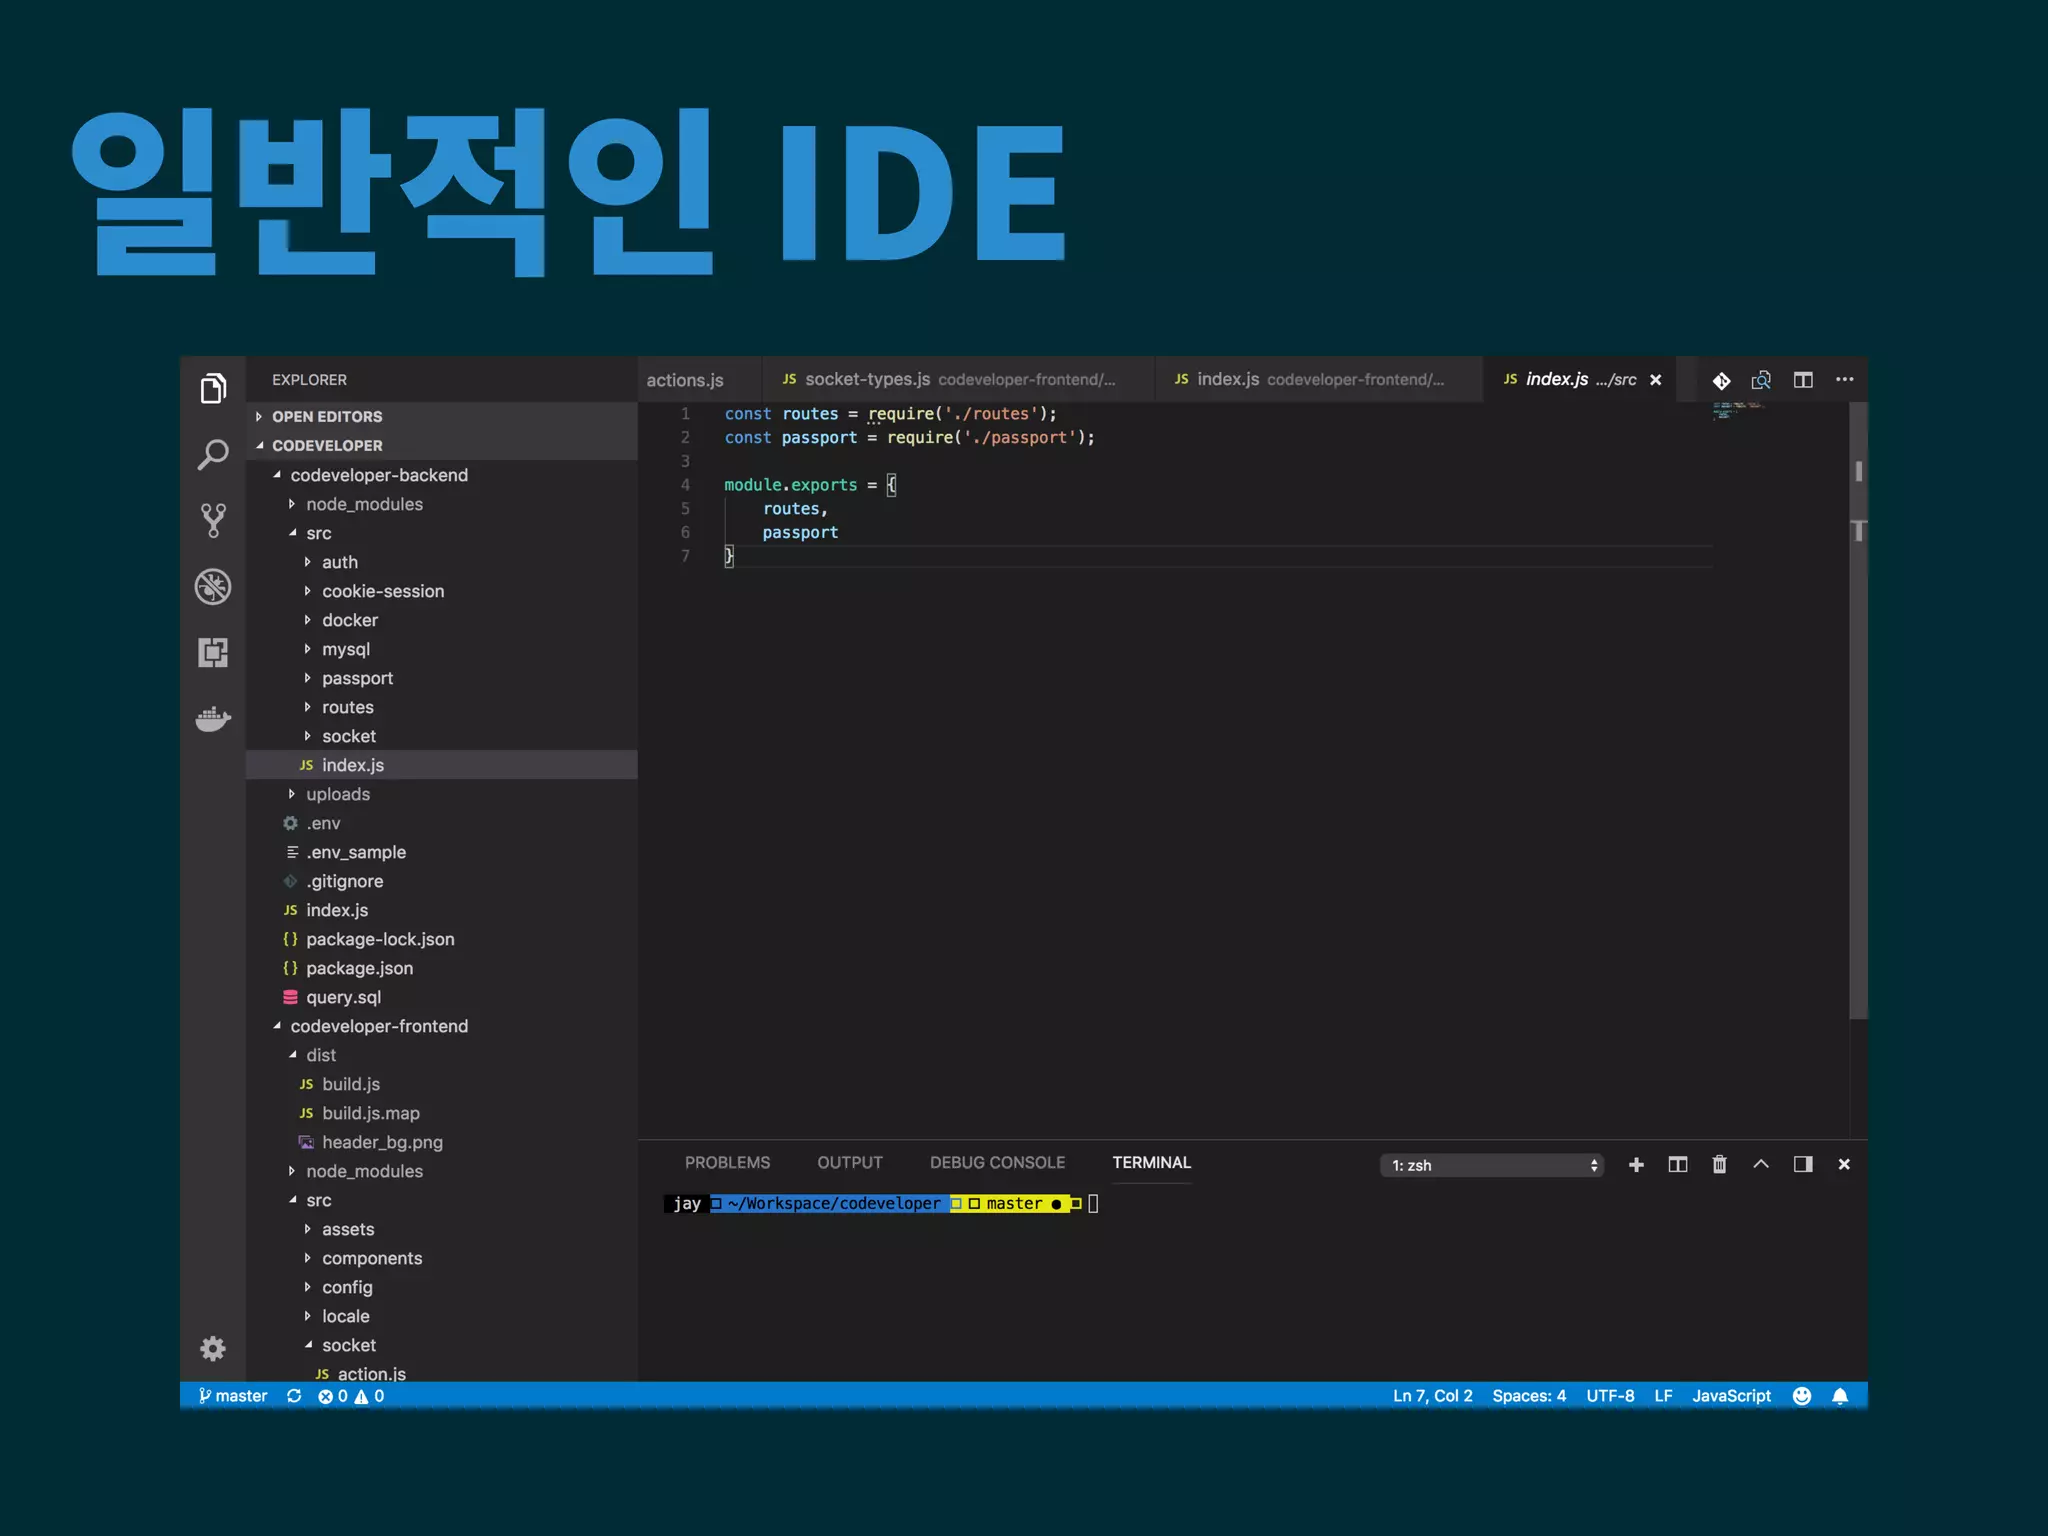Image resolution: width=2048 pixels, height=1536 pixels.
Task: Click the master branch indicator in status bar
Action: point(233,1396)
